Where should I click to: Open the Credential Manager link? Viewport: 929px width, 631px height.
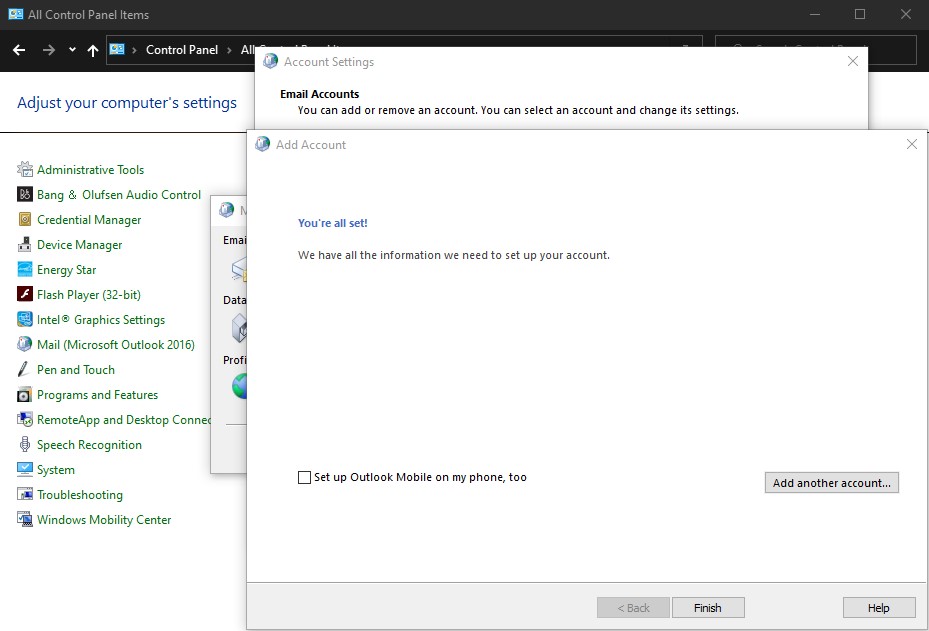point(89,219)
